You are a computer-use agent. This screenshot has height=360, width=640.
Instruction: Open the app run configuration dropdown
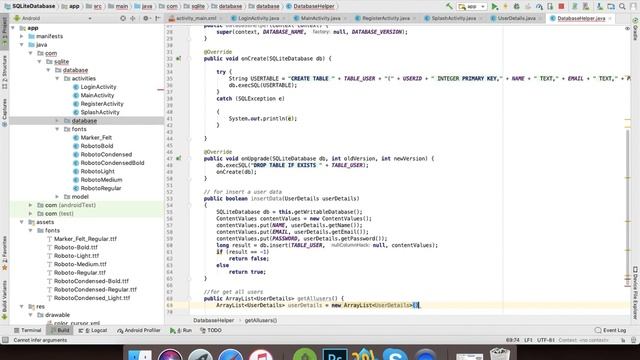pos(472,6)
